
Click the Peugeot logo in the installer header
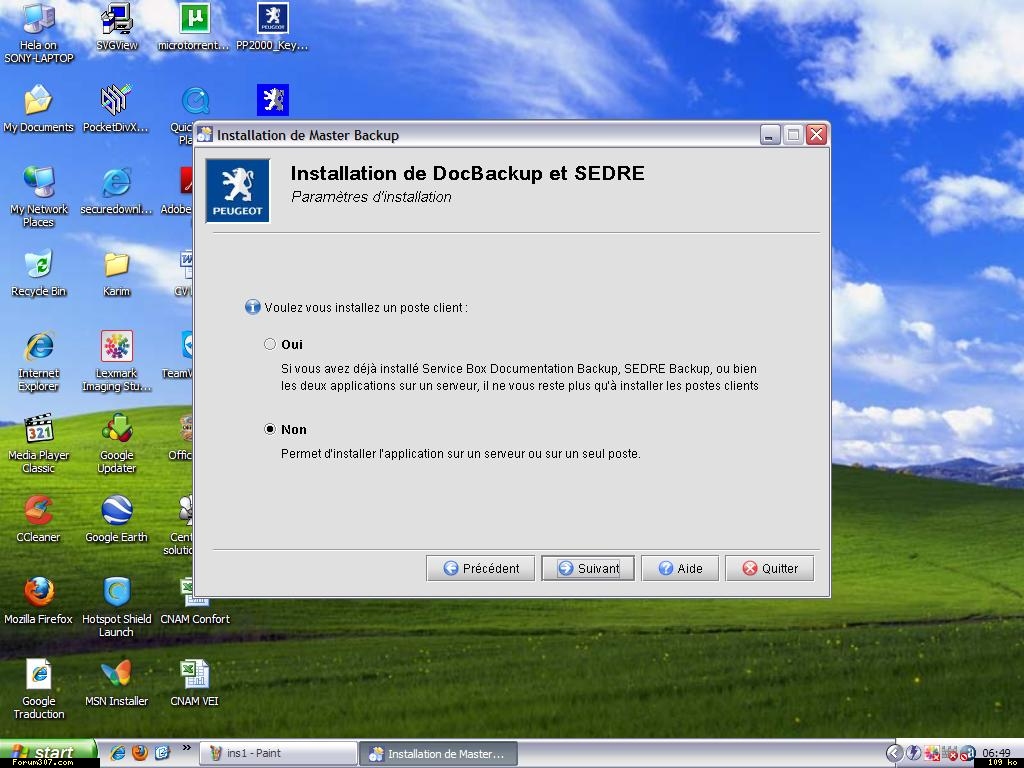[238, 191]
